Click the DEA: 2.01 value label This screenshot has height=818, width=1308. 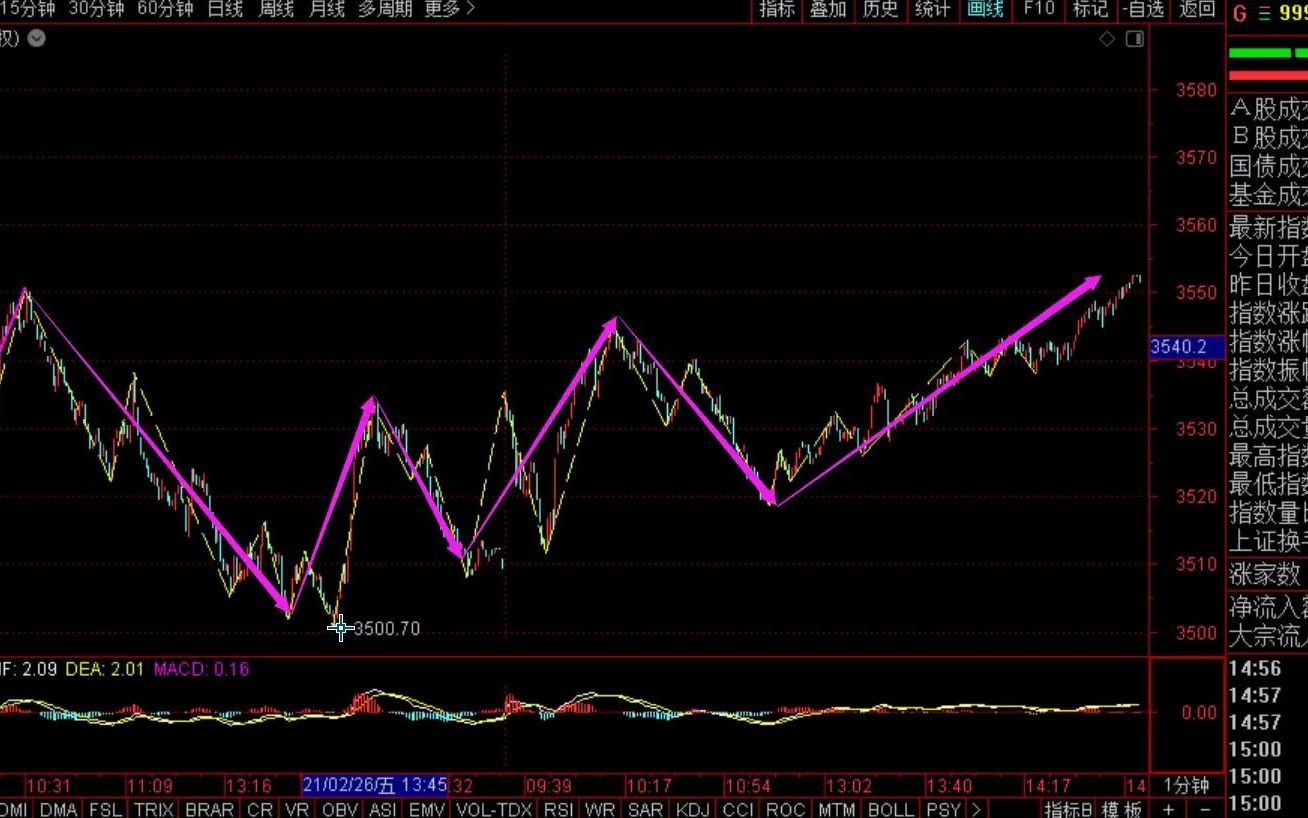tap(106, 668)
